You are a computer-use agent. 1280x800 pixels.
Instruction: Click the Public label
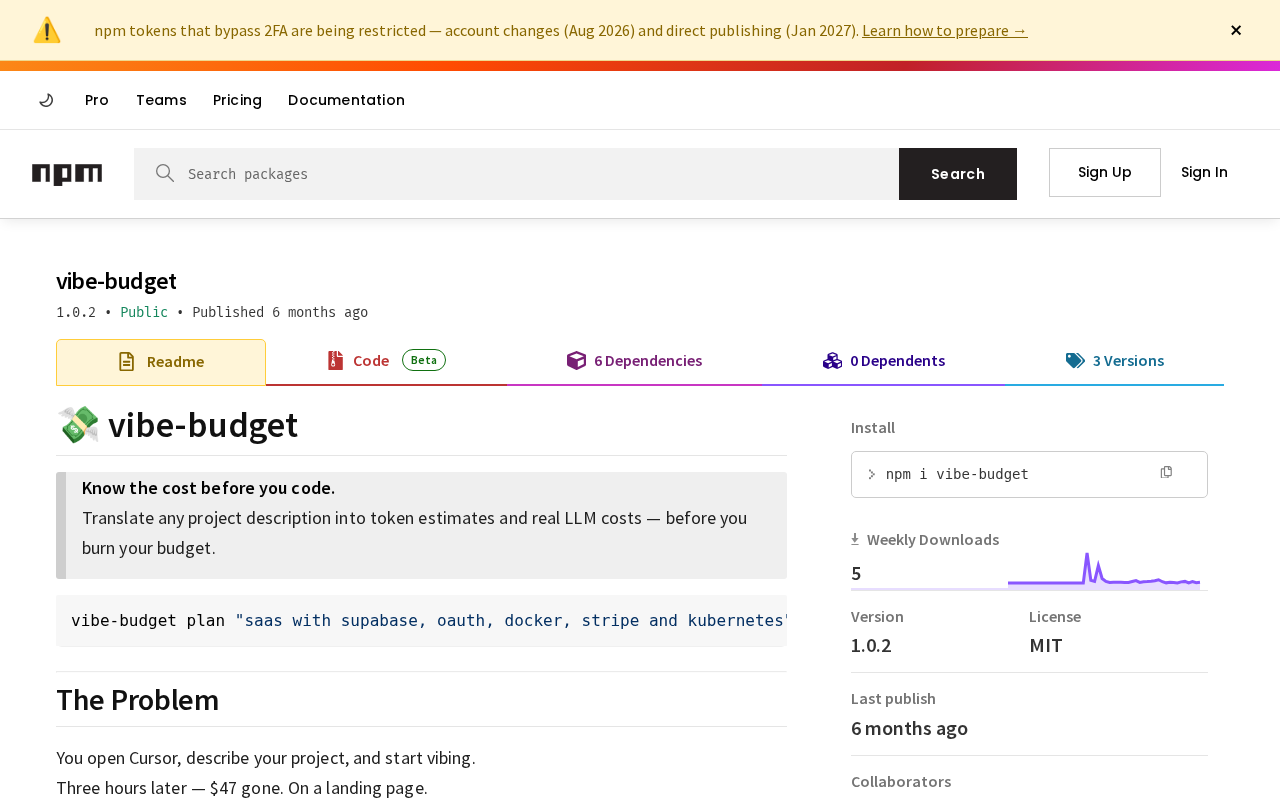pos(144,312)
